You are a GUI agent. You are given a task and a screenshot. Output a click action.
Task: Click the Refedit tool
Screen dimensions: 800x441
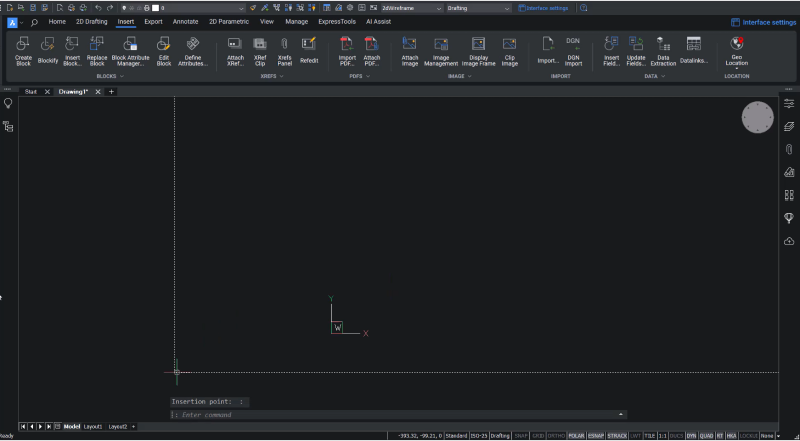(x=309, y=51)
